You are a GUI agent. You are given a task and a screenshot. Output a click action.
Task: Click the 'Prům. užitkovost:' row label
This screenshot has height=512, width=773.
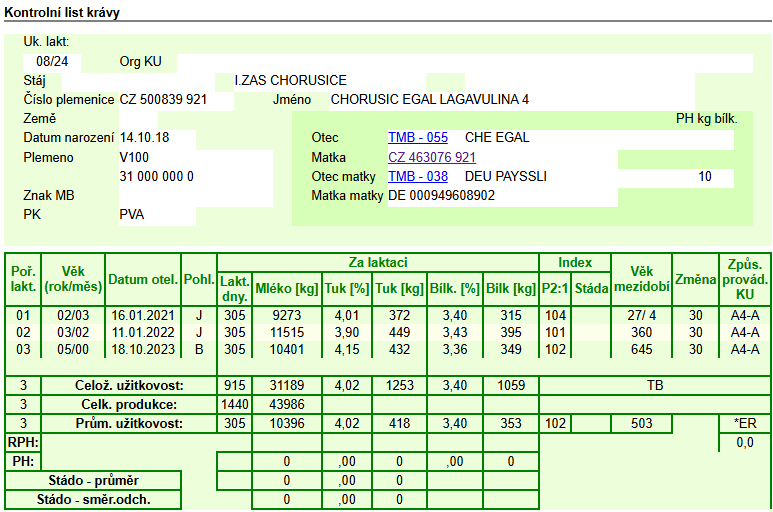pos(129,423)
